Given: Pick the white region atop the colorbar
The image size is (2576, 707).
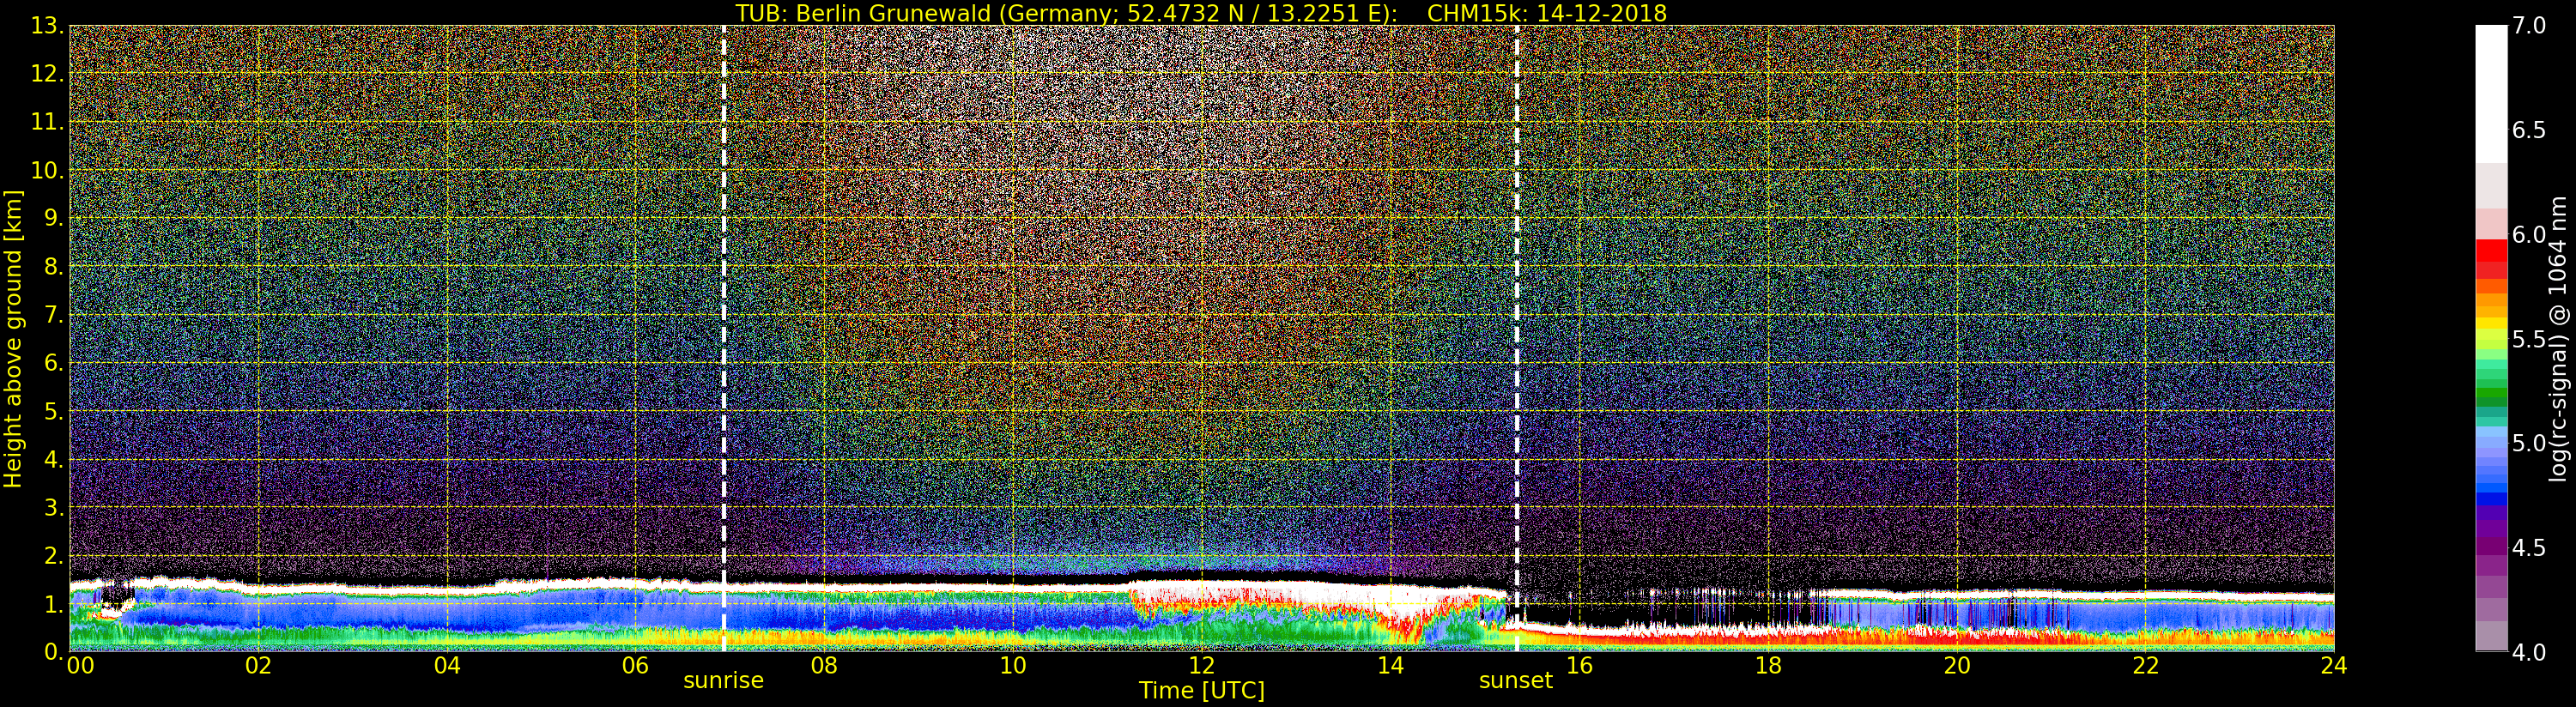Looking at the screenshot, I should click(2491, 90).
